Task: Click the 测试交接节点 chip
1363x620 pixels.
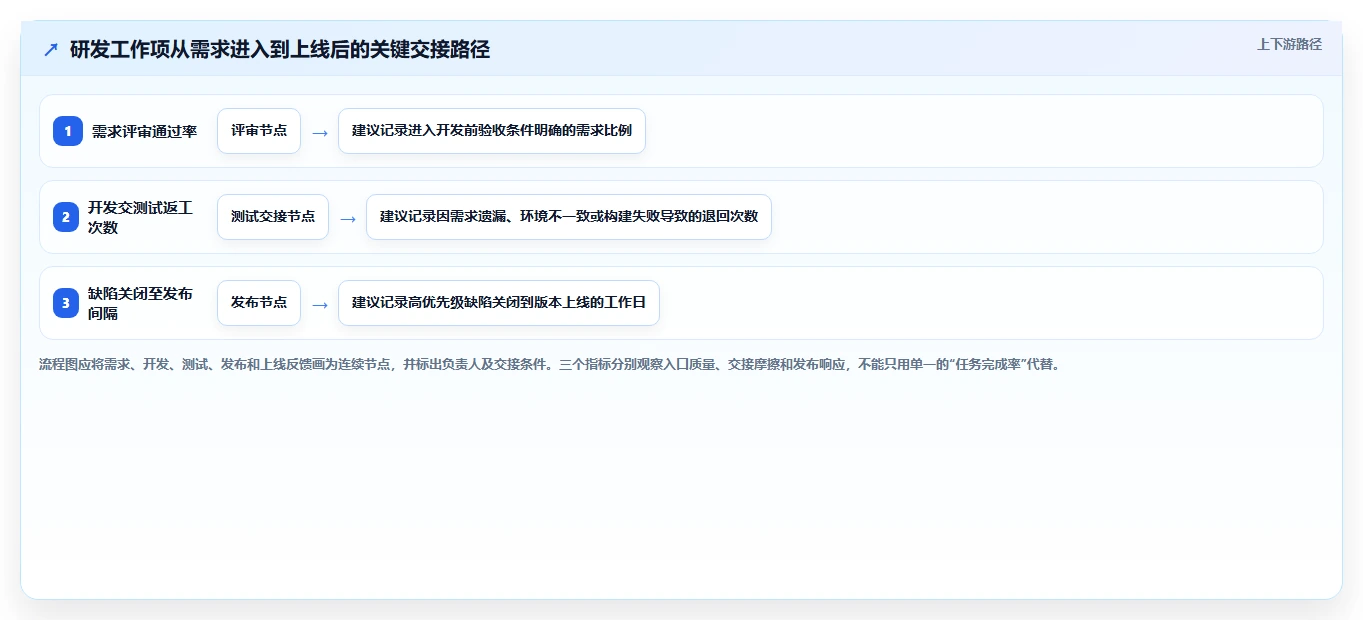Action: [273, 217]
